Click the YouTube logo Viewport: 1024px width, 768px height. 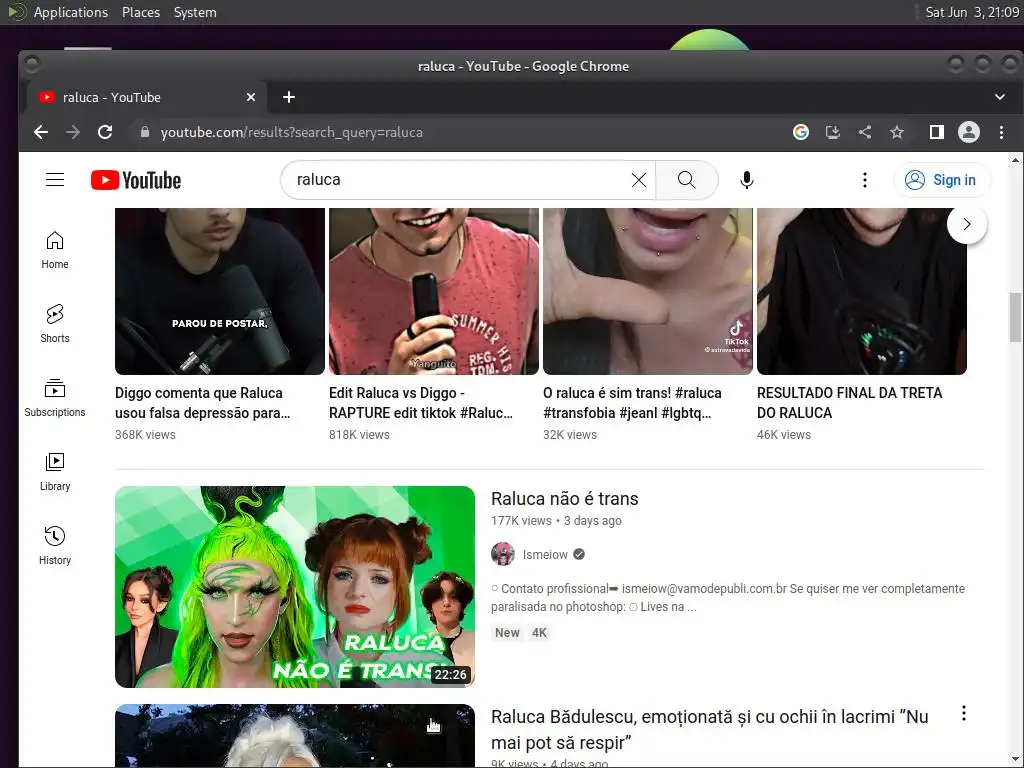136,180
